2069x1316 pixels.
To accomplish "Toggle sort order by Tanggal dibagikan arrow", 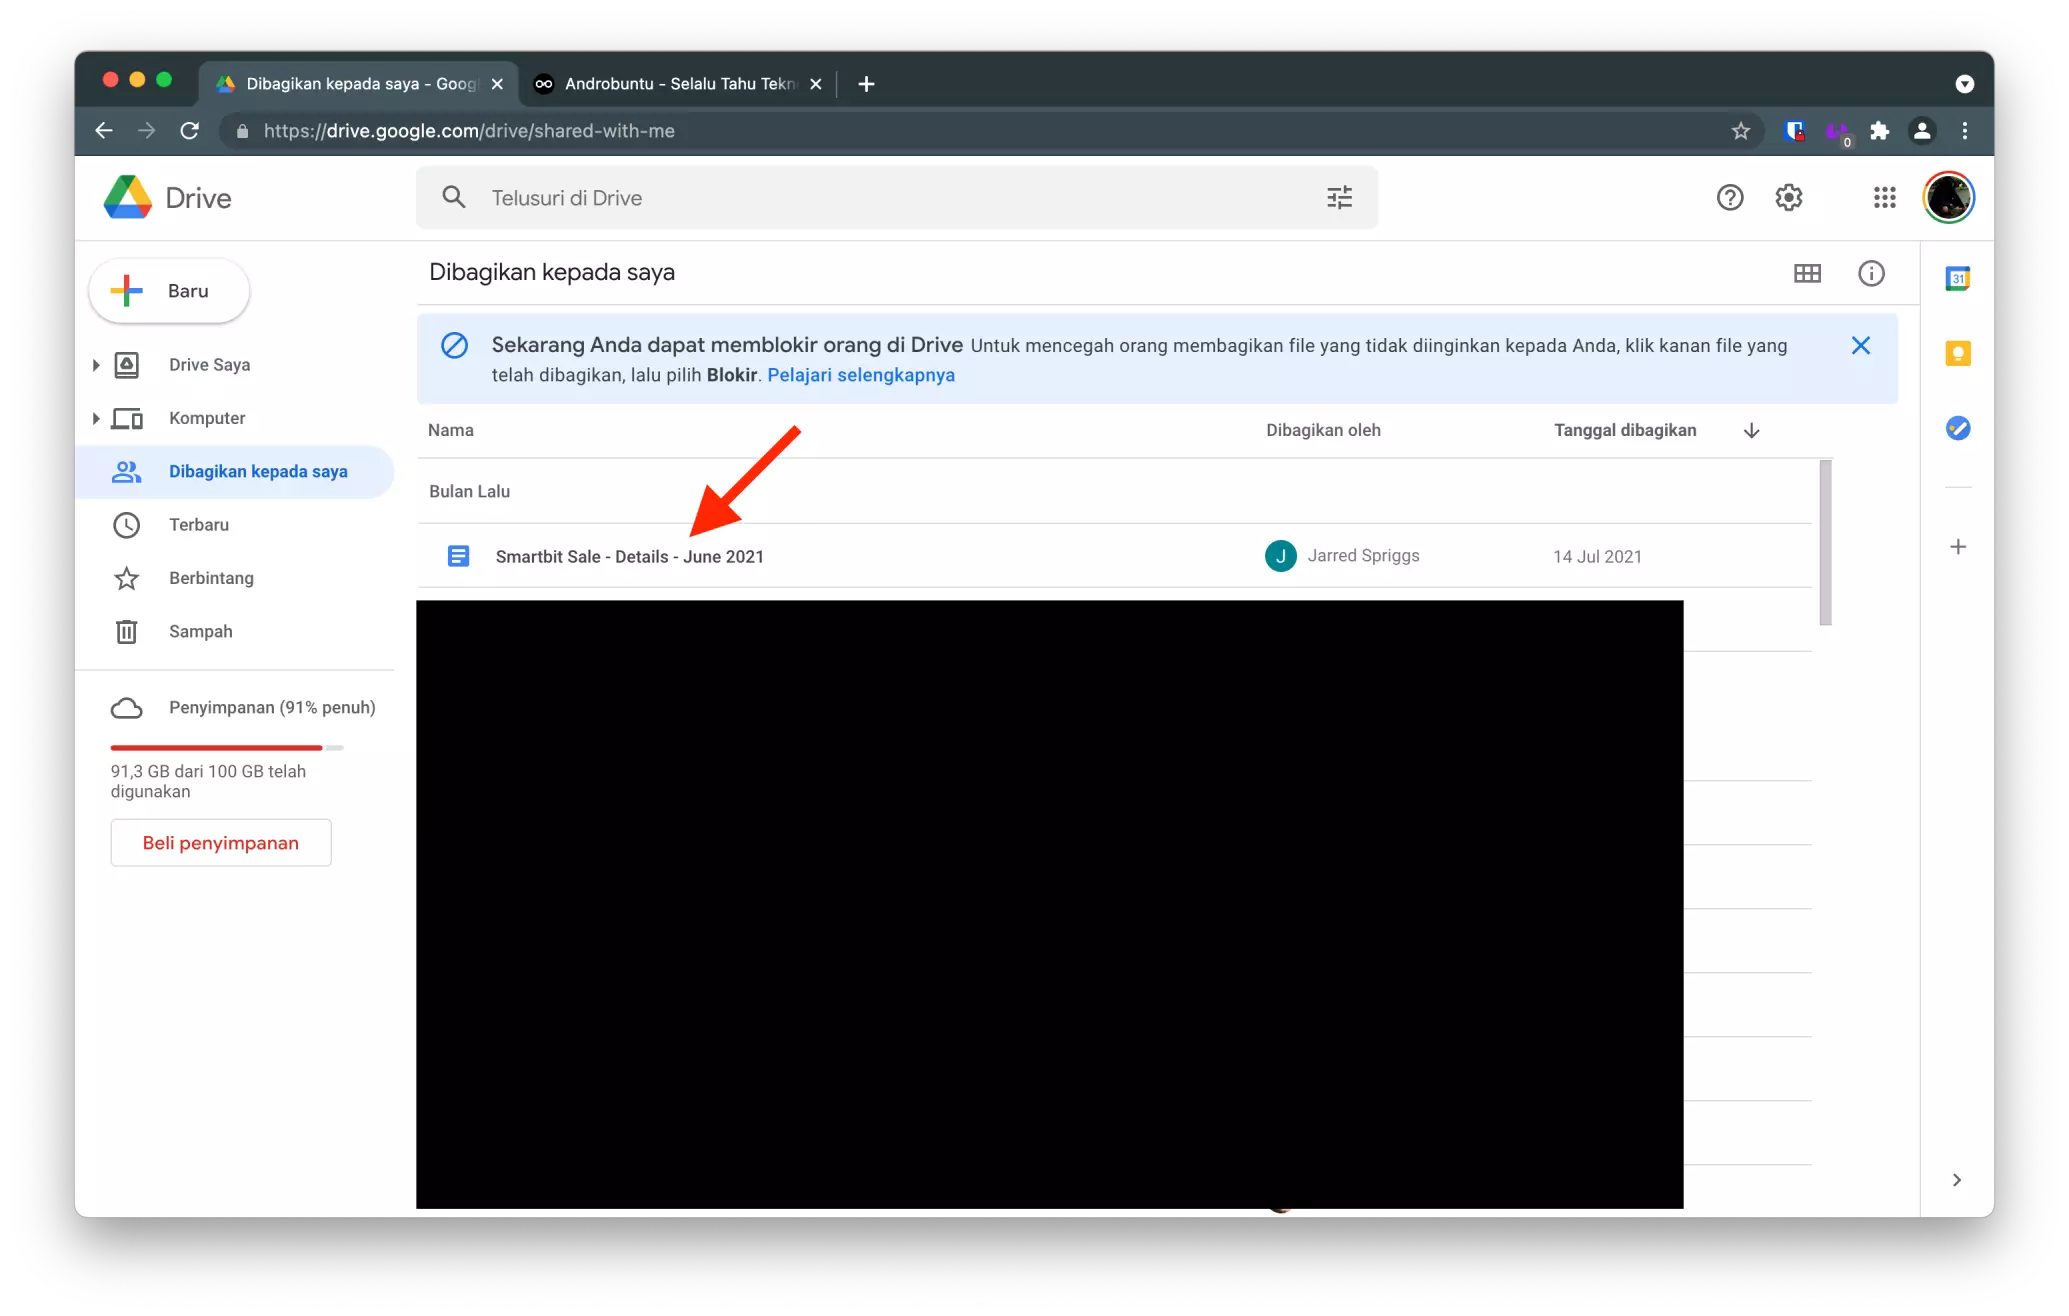I will coord(1751,429).
